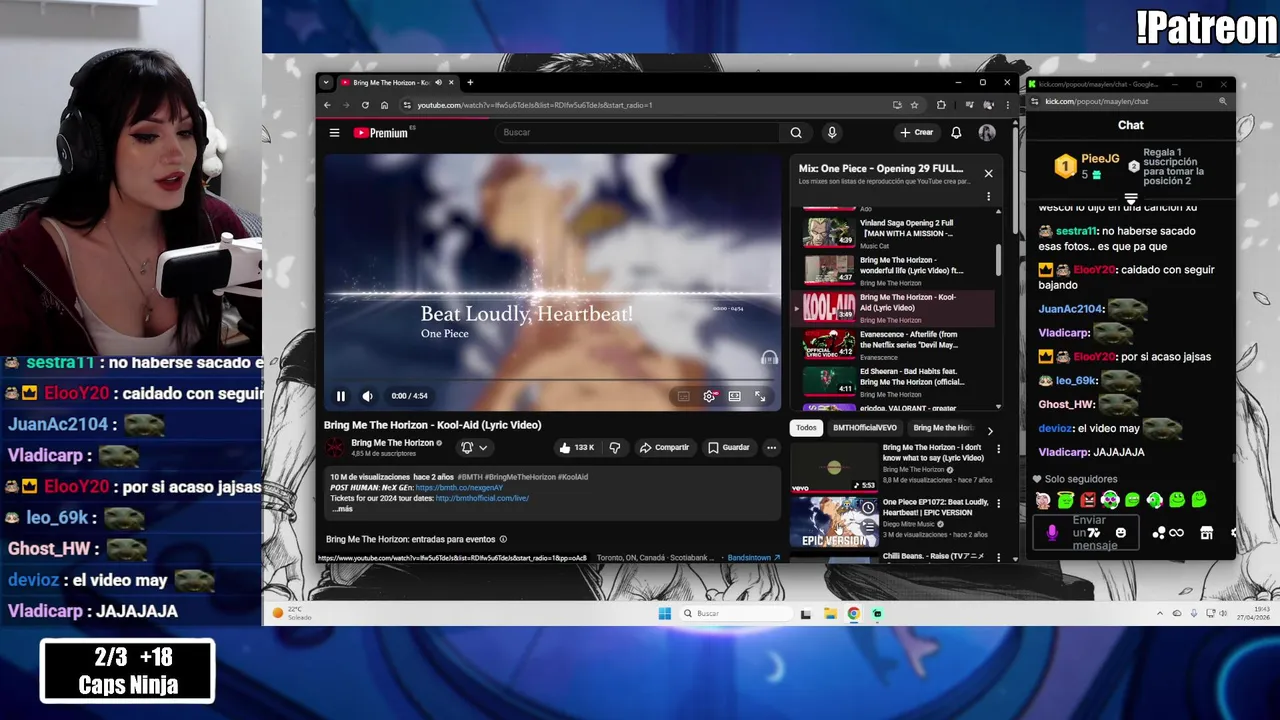1280x720 pixels.
Task: Click the mix playlist scrollbar
Action: pyautogui.click(x=998, y=260)
